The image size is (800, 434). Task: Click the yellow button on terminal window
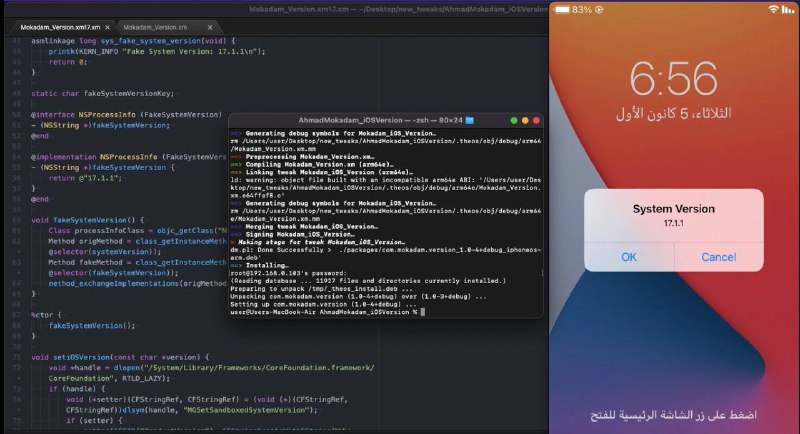pos(525,120)
